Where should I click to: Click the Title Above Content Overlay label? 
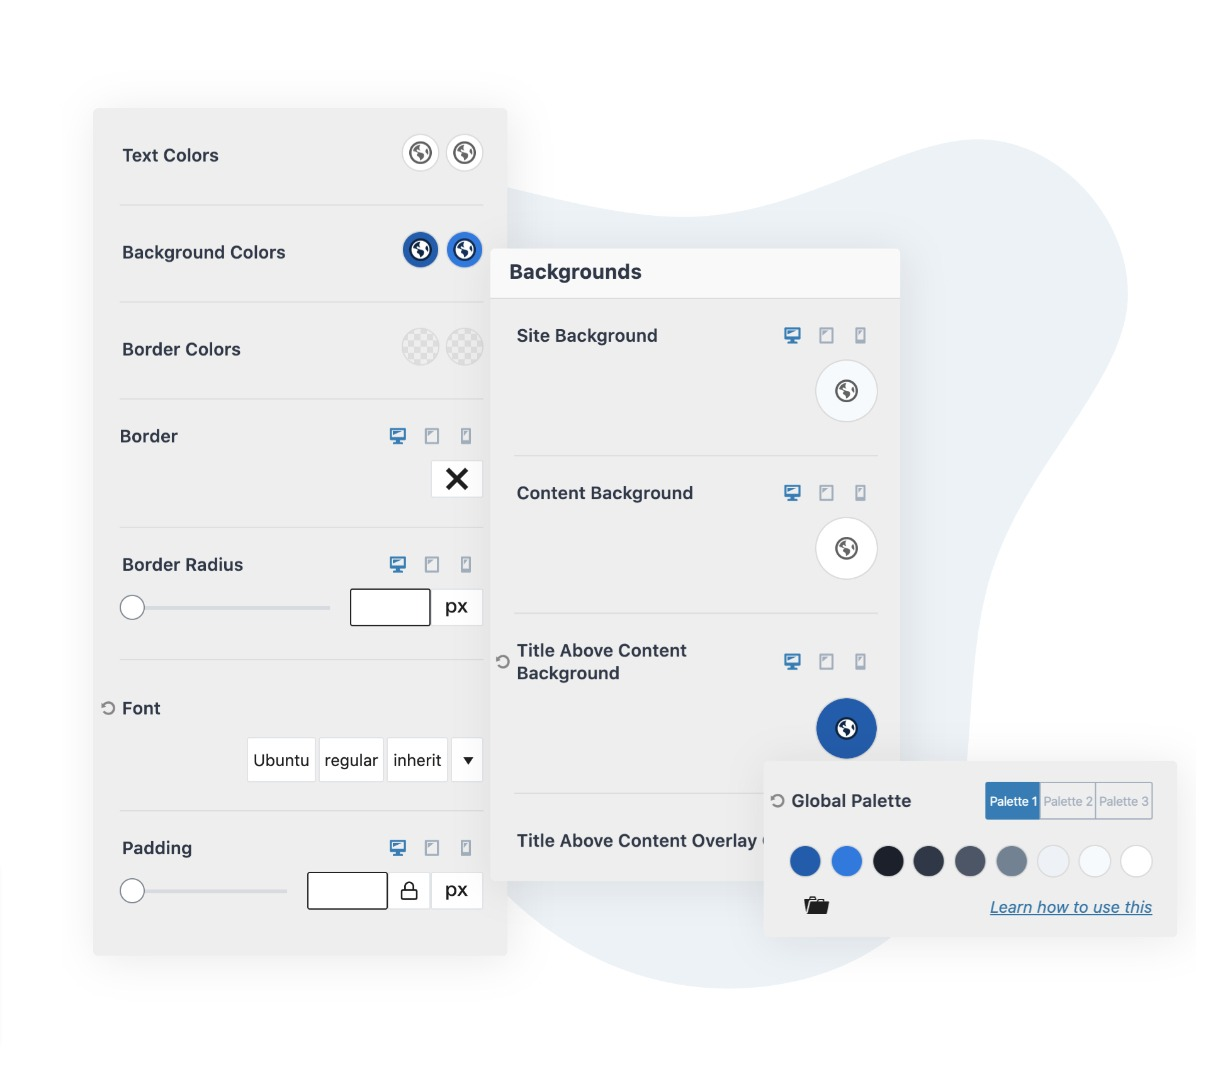click(637, 841)
